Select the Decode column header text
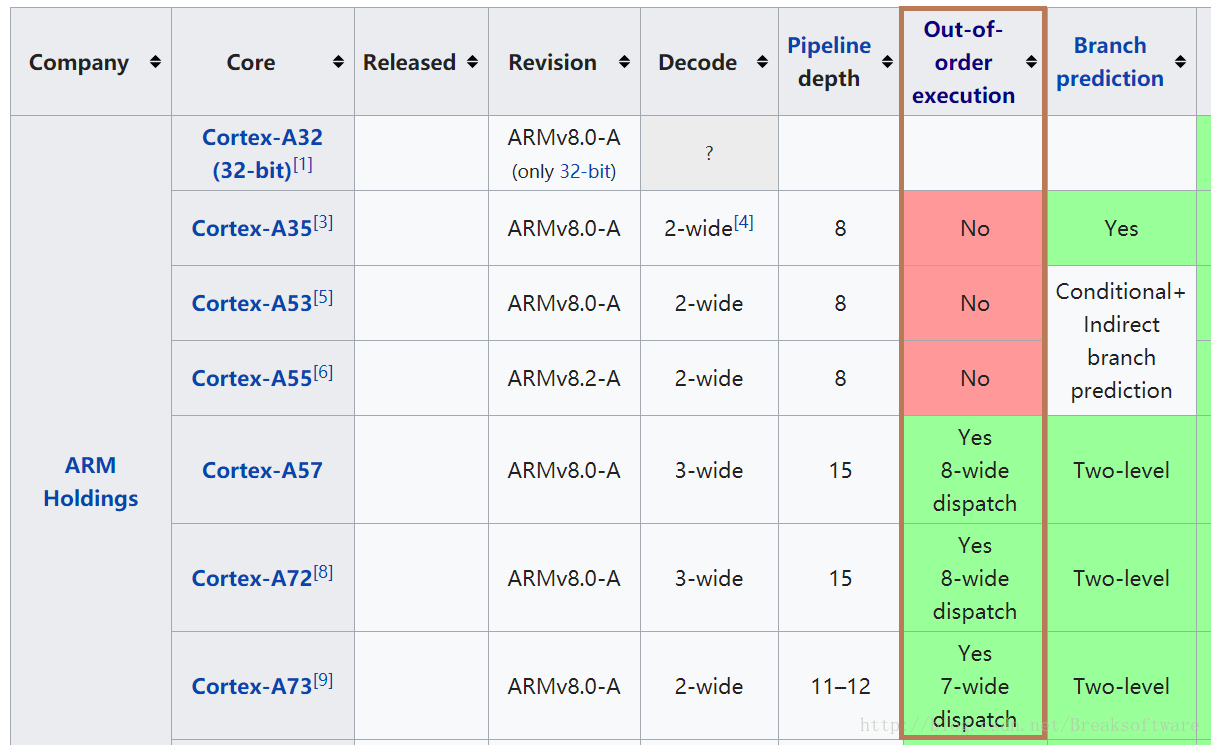 (697, 62)
